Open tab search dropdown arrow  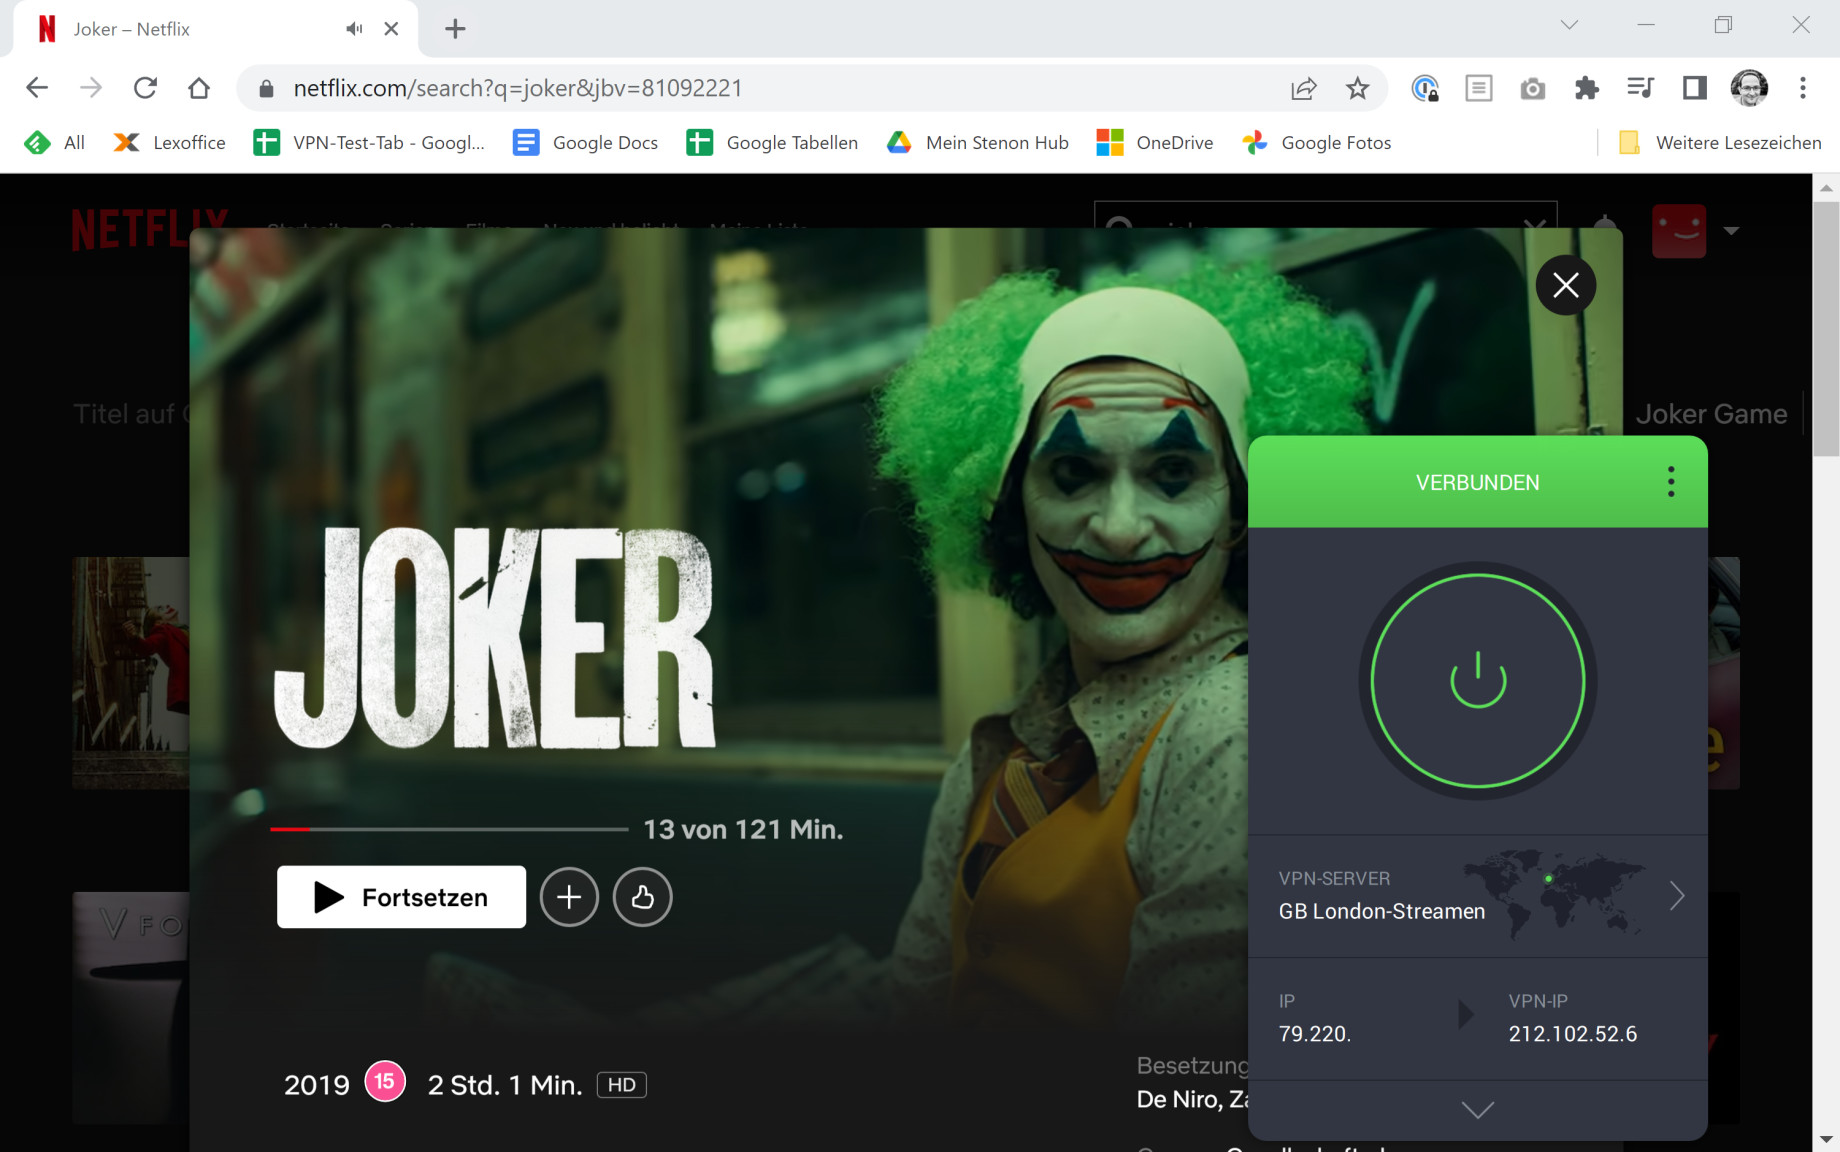[1569, 25]
